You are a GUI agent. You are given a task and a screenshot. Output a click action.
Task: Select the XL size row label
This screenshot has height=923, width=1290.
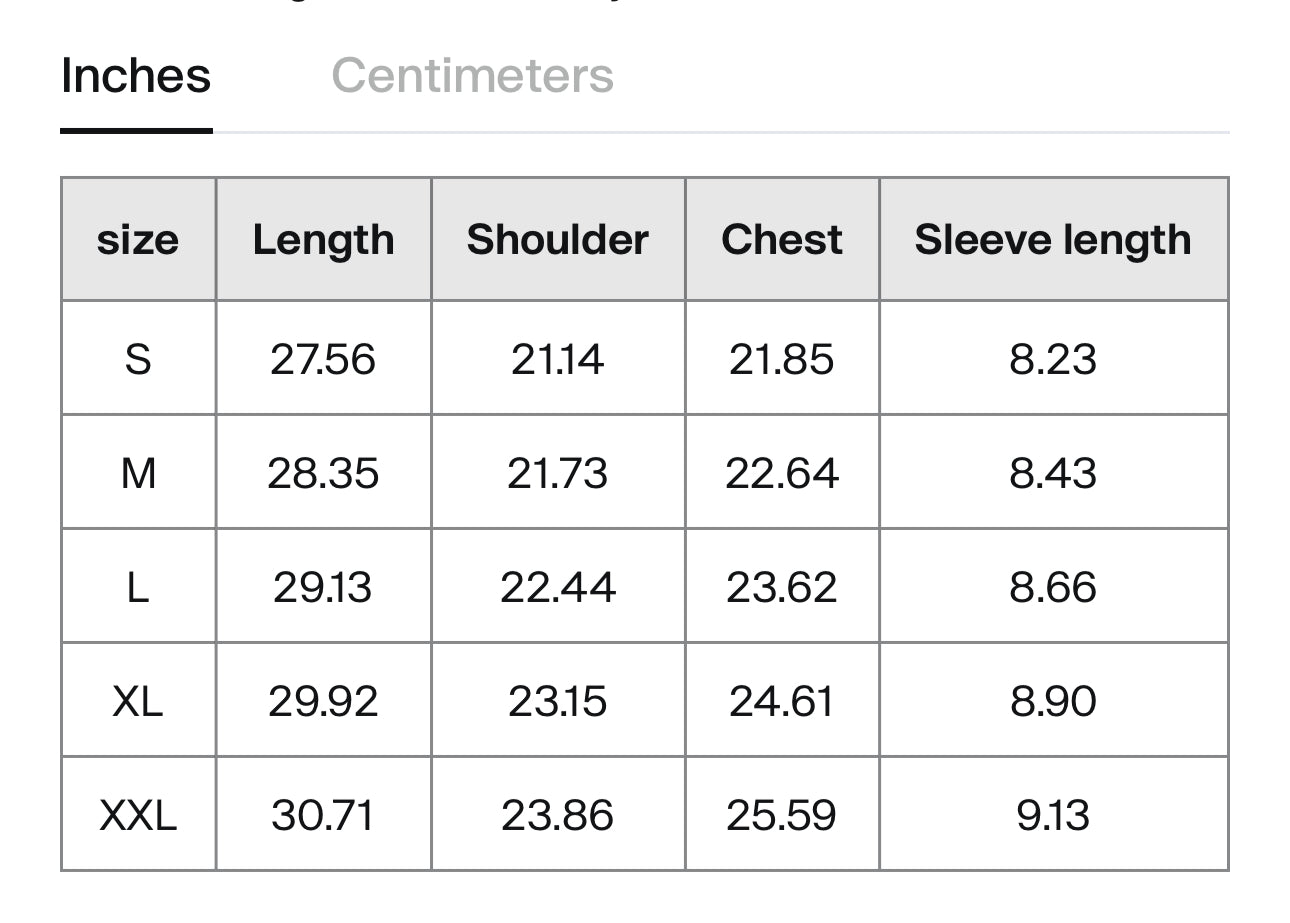(138, 701)
